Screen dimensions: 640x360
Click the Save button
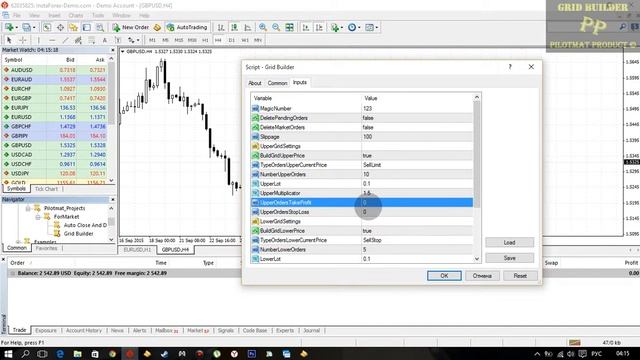point(509,258)
